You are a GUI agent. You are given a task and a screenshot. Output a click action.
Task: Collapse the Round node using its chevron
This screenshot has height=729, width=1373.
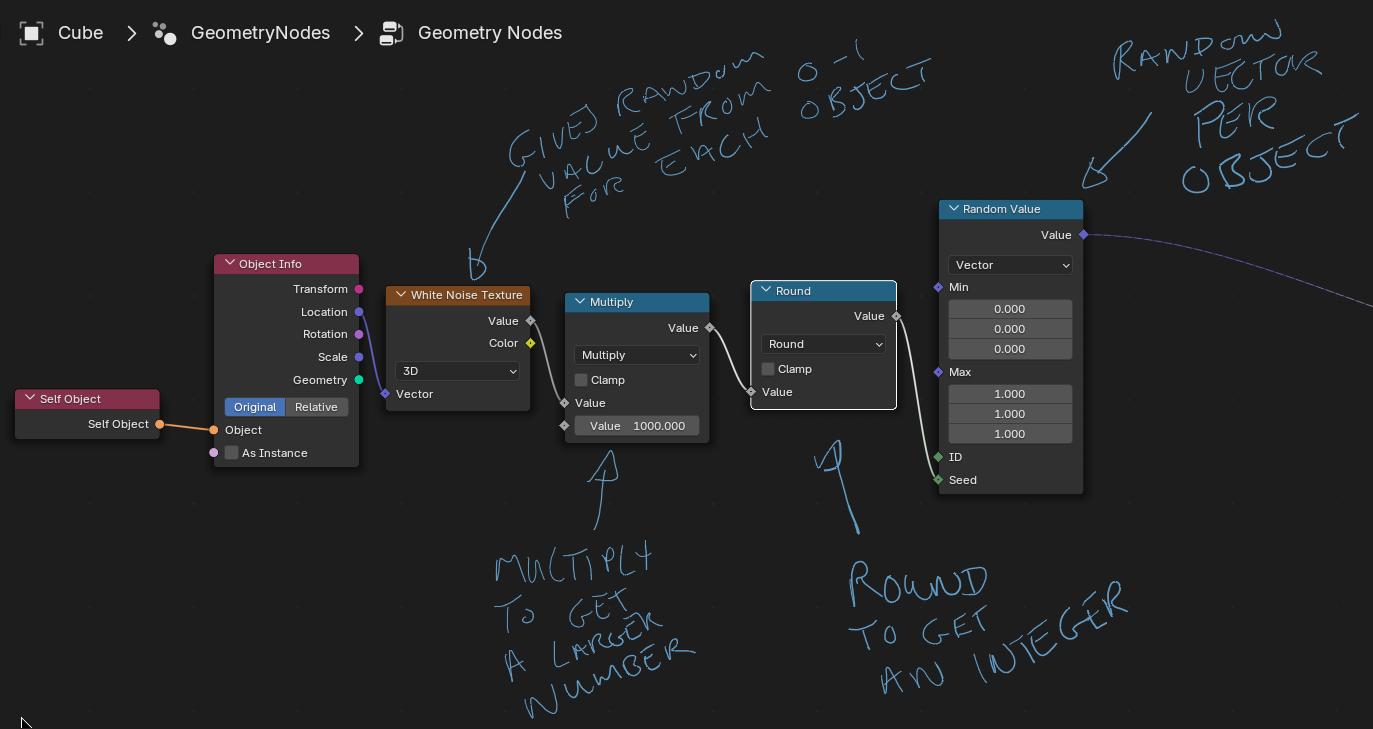(766, 291)
